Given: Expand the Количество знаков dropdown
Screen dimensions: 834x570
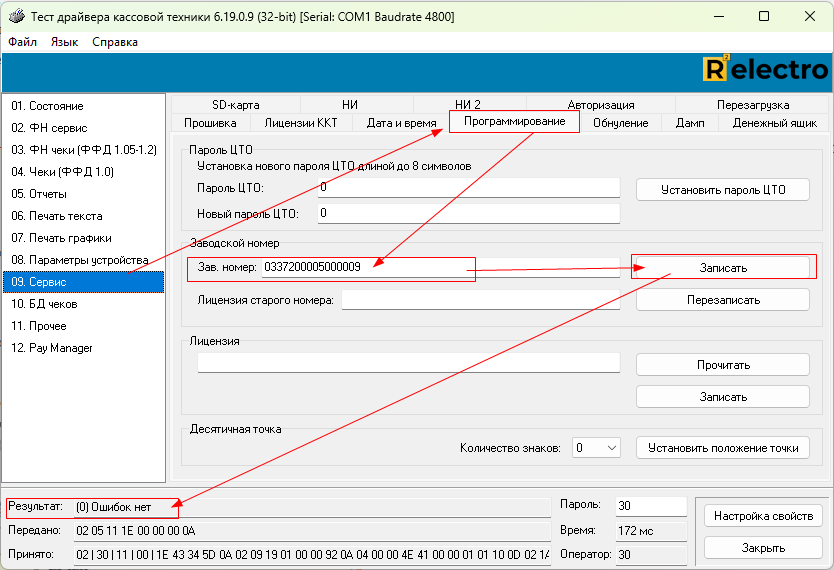Looking at the screenshot, I should tap(597, 448).
